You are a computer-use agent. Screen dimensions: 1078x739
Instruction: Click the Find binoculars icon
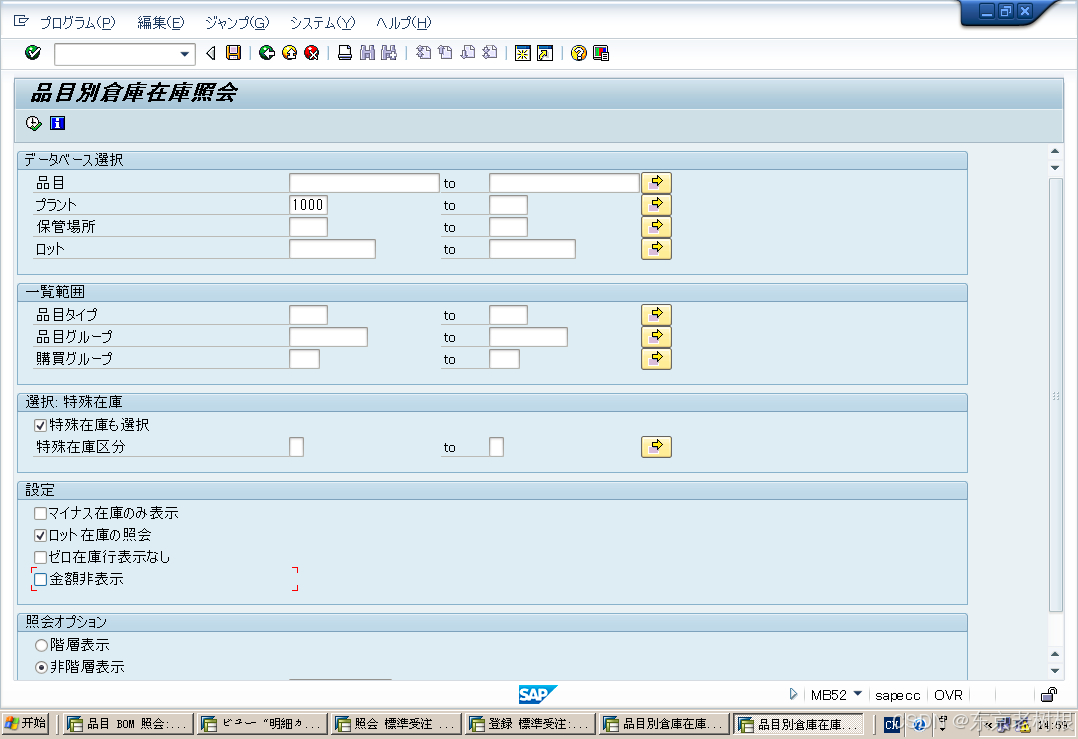pos(367,53)
